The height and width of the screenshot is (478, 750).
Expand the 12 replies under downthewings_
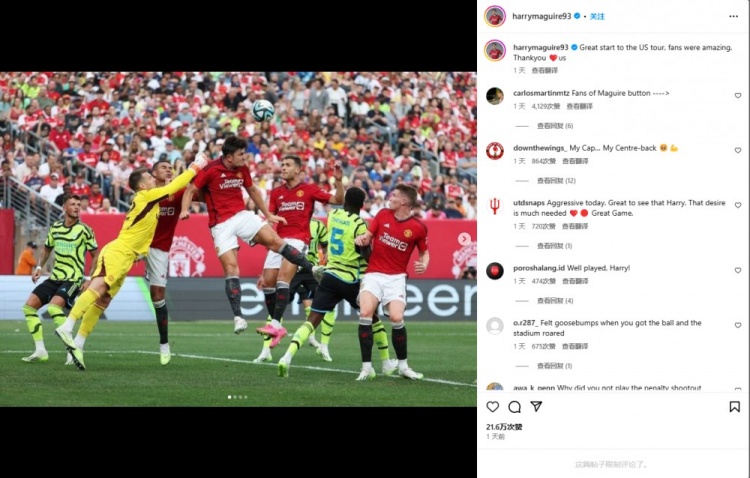click(556, 180)
